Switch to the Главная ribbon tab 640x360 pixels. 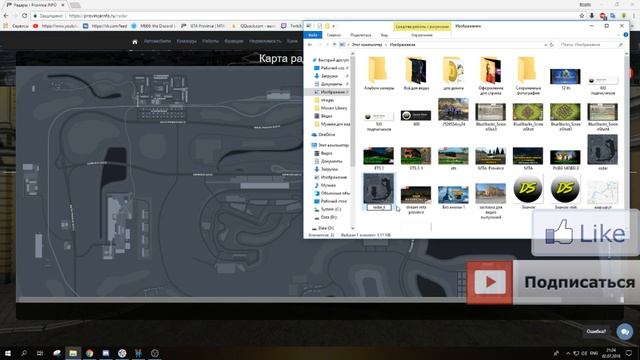tap(333, 35)
